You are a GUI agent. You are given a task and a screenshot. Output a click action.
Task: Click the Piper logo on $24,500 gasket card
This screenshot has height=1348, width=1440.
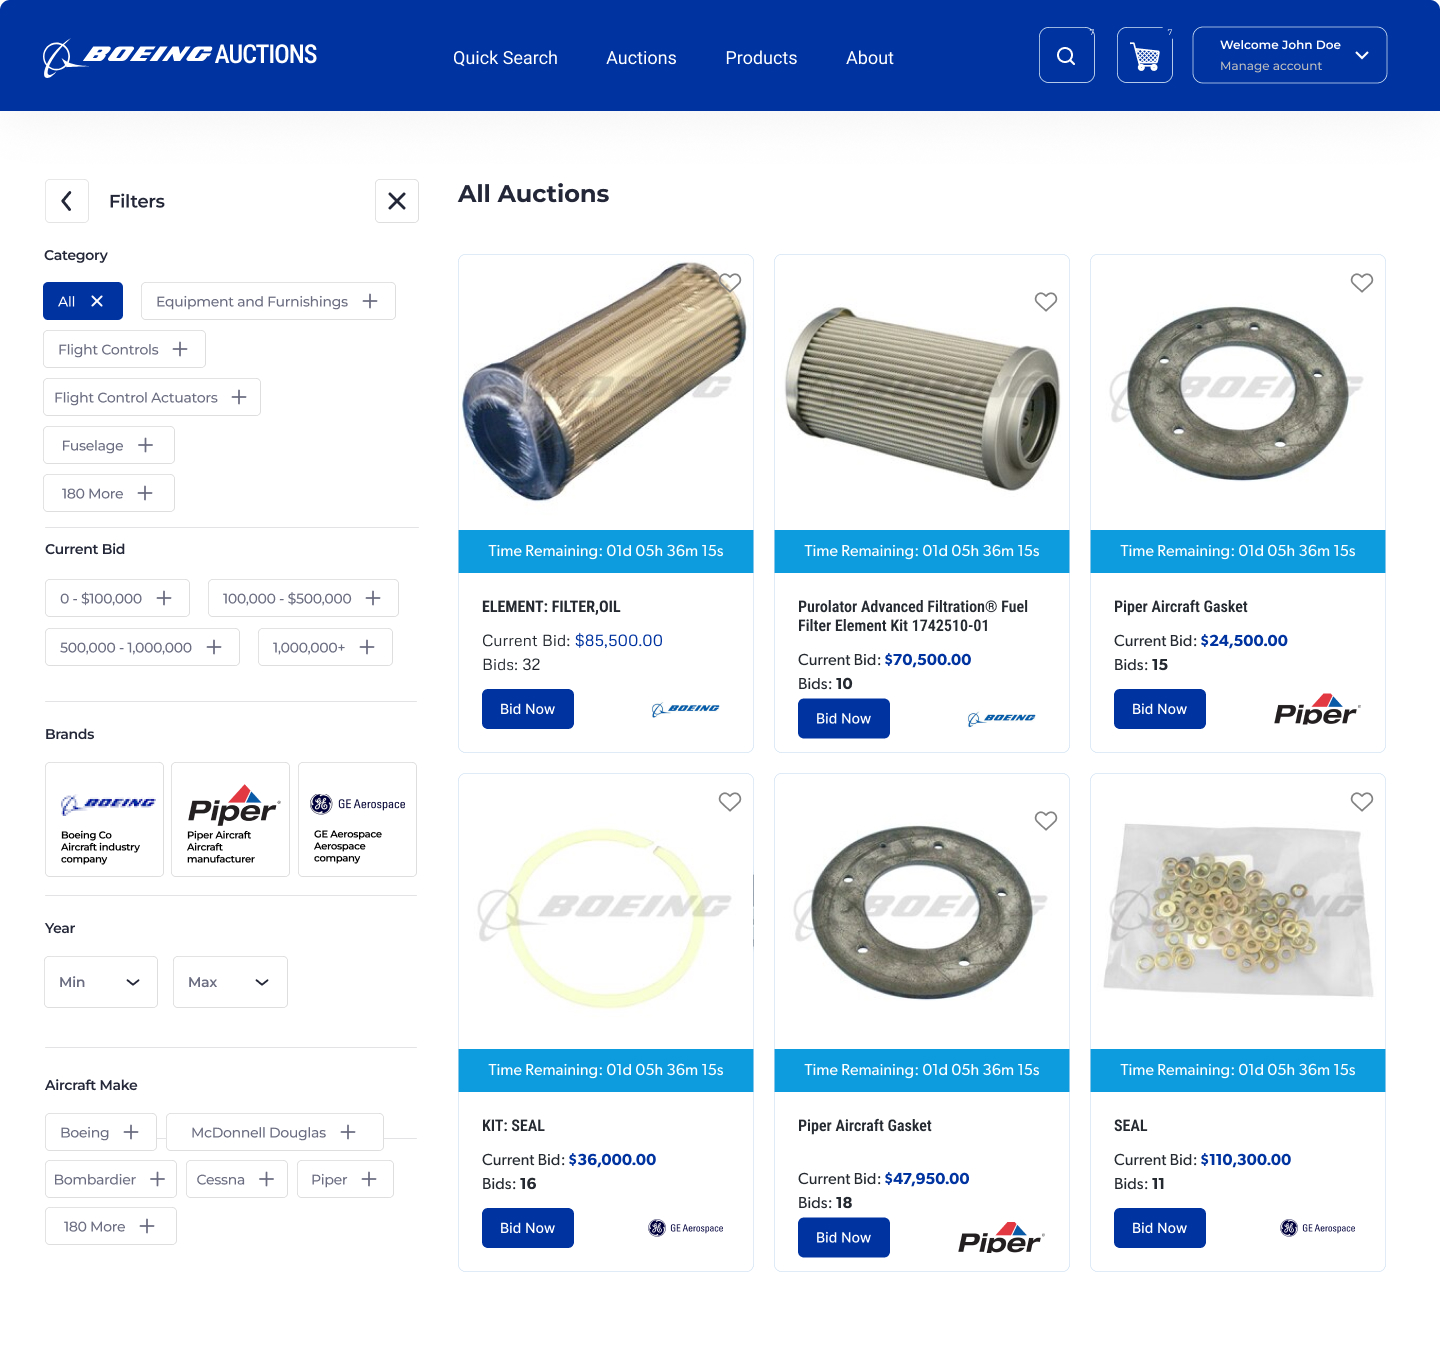coord(1317,709)
